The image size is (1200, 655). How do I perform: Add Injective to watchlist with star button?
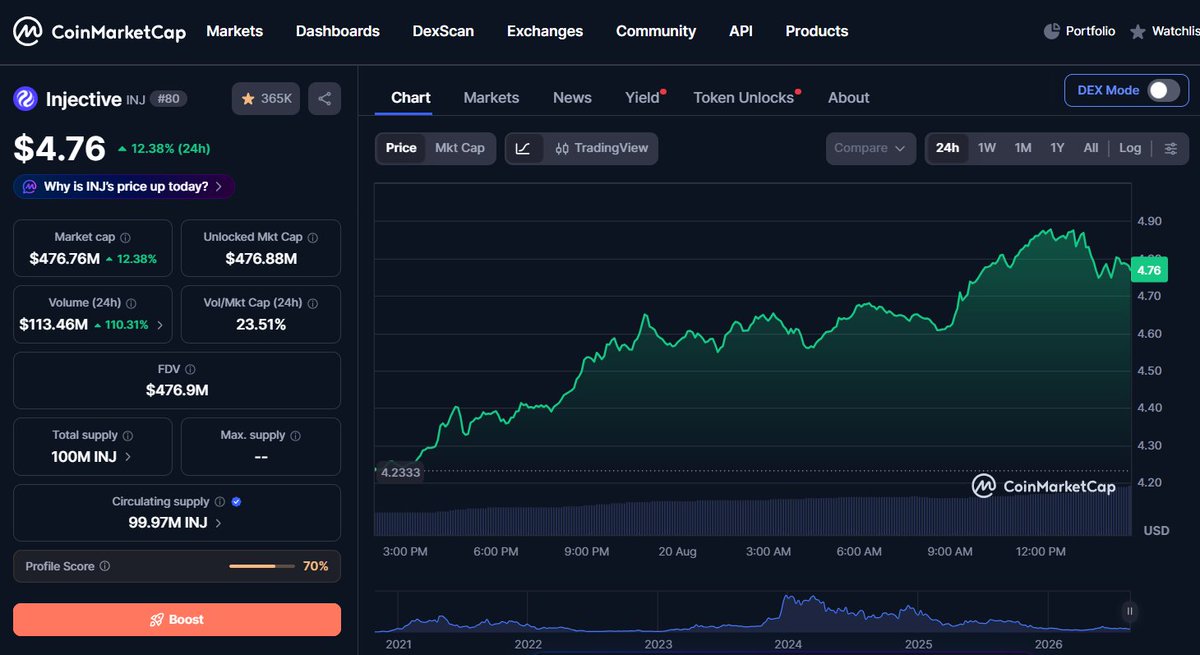pyautogui.click(x=266, y=99)
